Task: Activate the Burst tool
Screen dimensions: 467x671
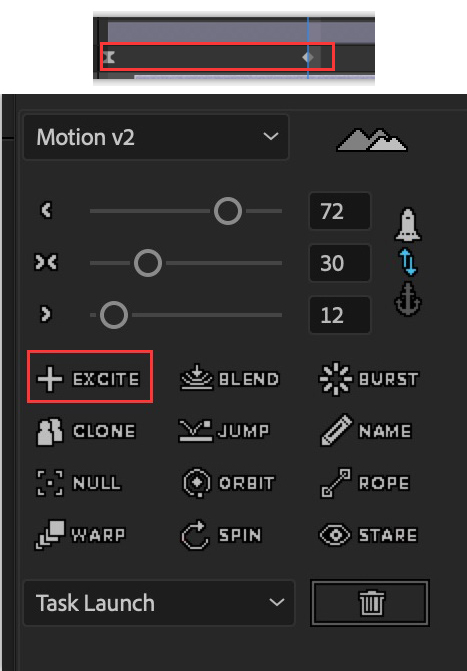Action: point(369,379)
